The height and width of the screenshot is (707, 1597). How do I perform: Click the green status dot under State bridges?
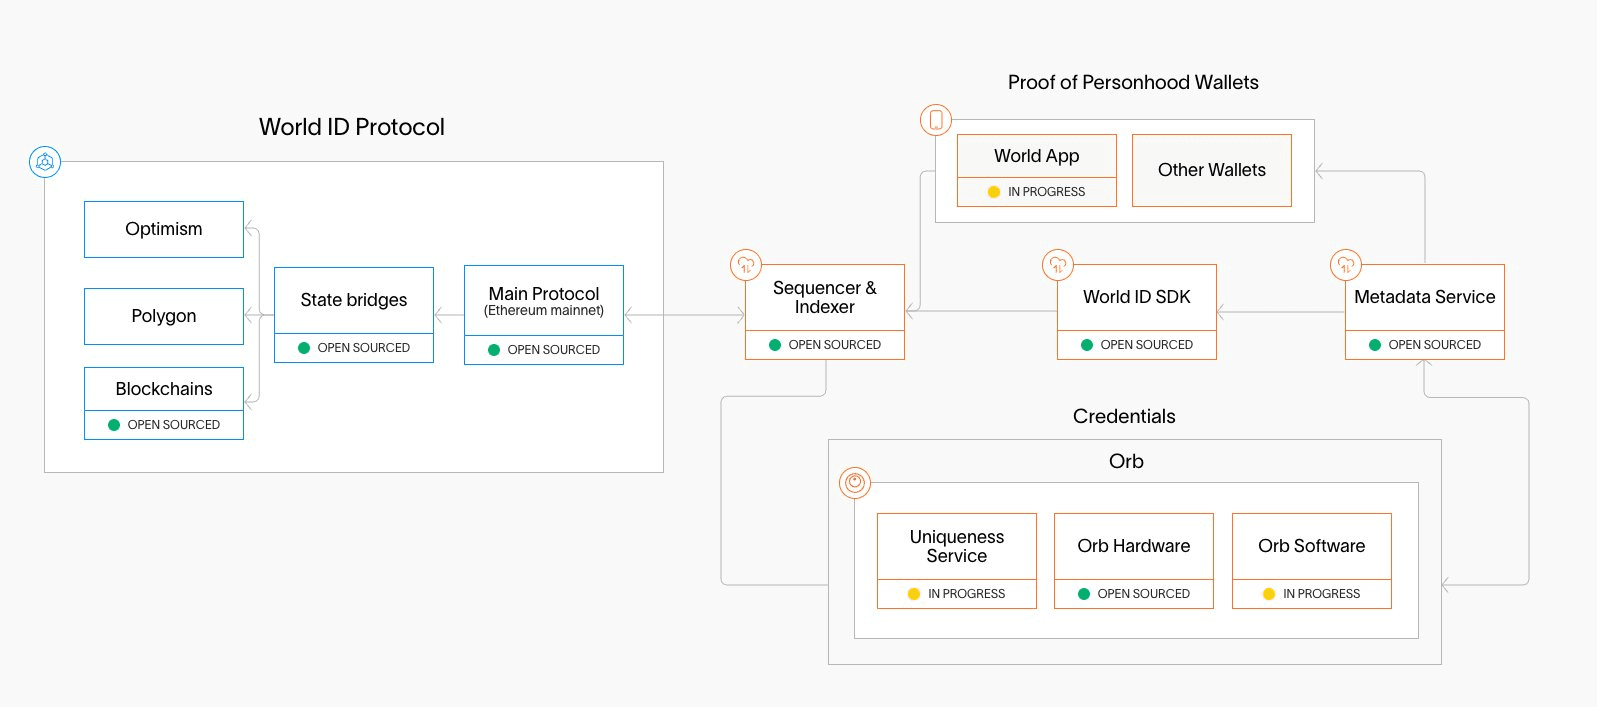point(304,348)
